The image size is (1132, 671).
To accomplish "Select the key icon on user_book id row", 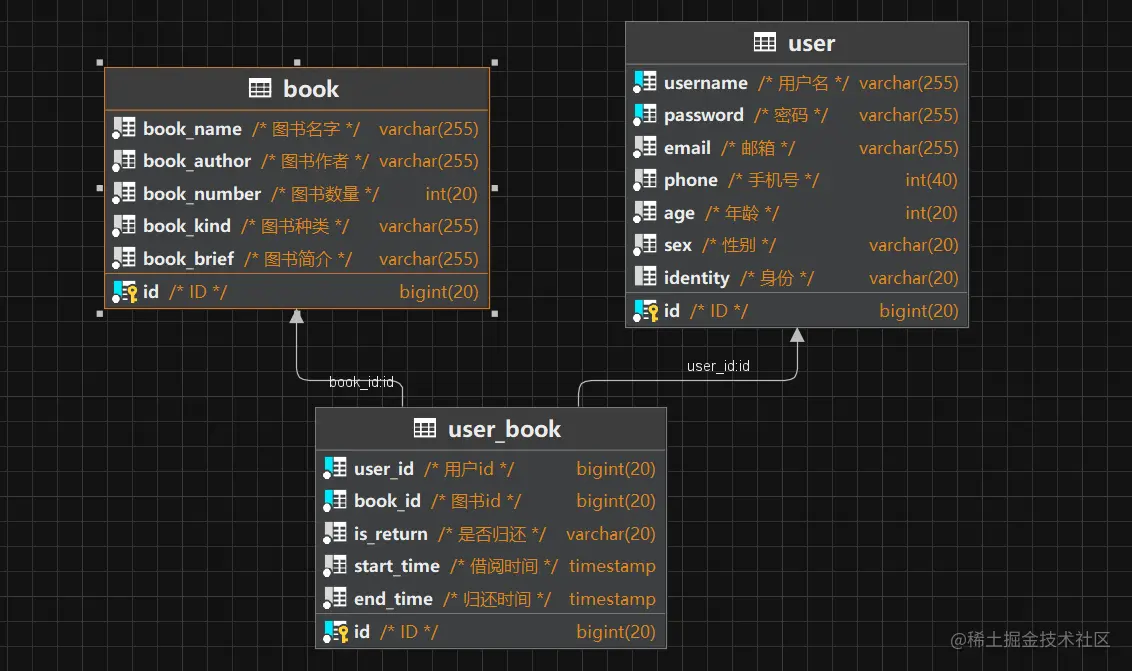I will (x=334, y=631).
